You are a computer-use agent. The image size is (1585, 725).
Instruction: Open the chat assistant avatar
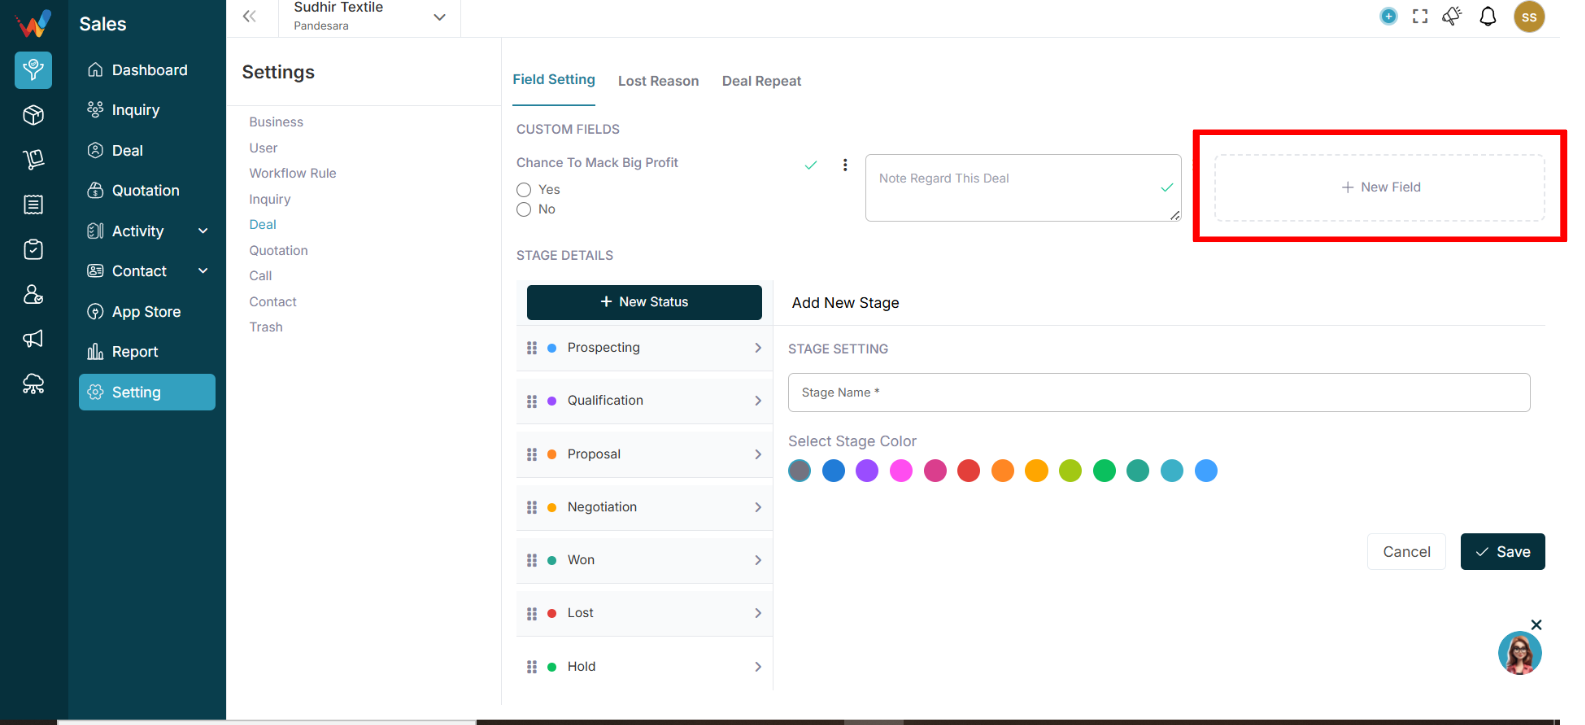(x=1519, y=653)
